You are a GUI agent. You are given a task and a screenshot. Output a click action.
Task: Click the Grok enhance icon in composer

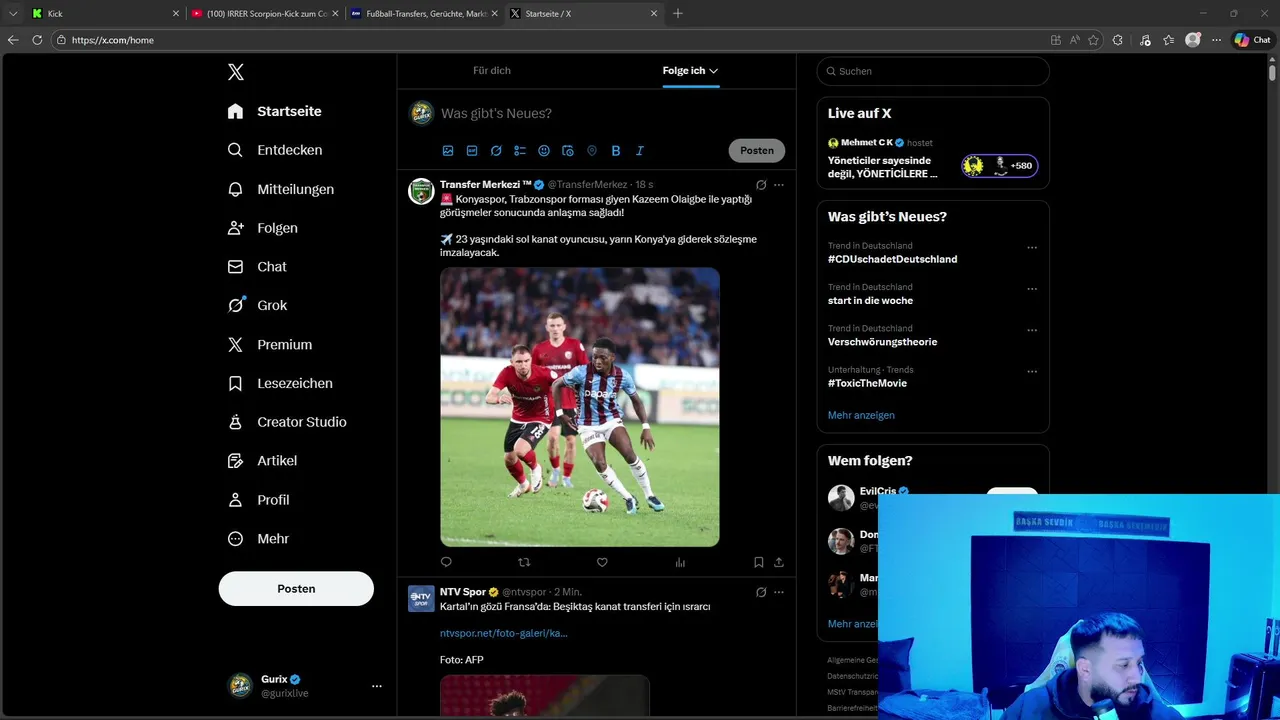coord(496,151)
